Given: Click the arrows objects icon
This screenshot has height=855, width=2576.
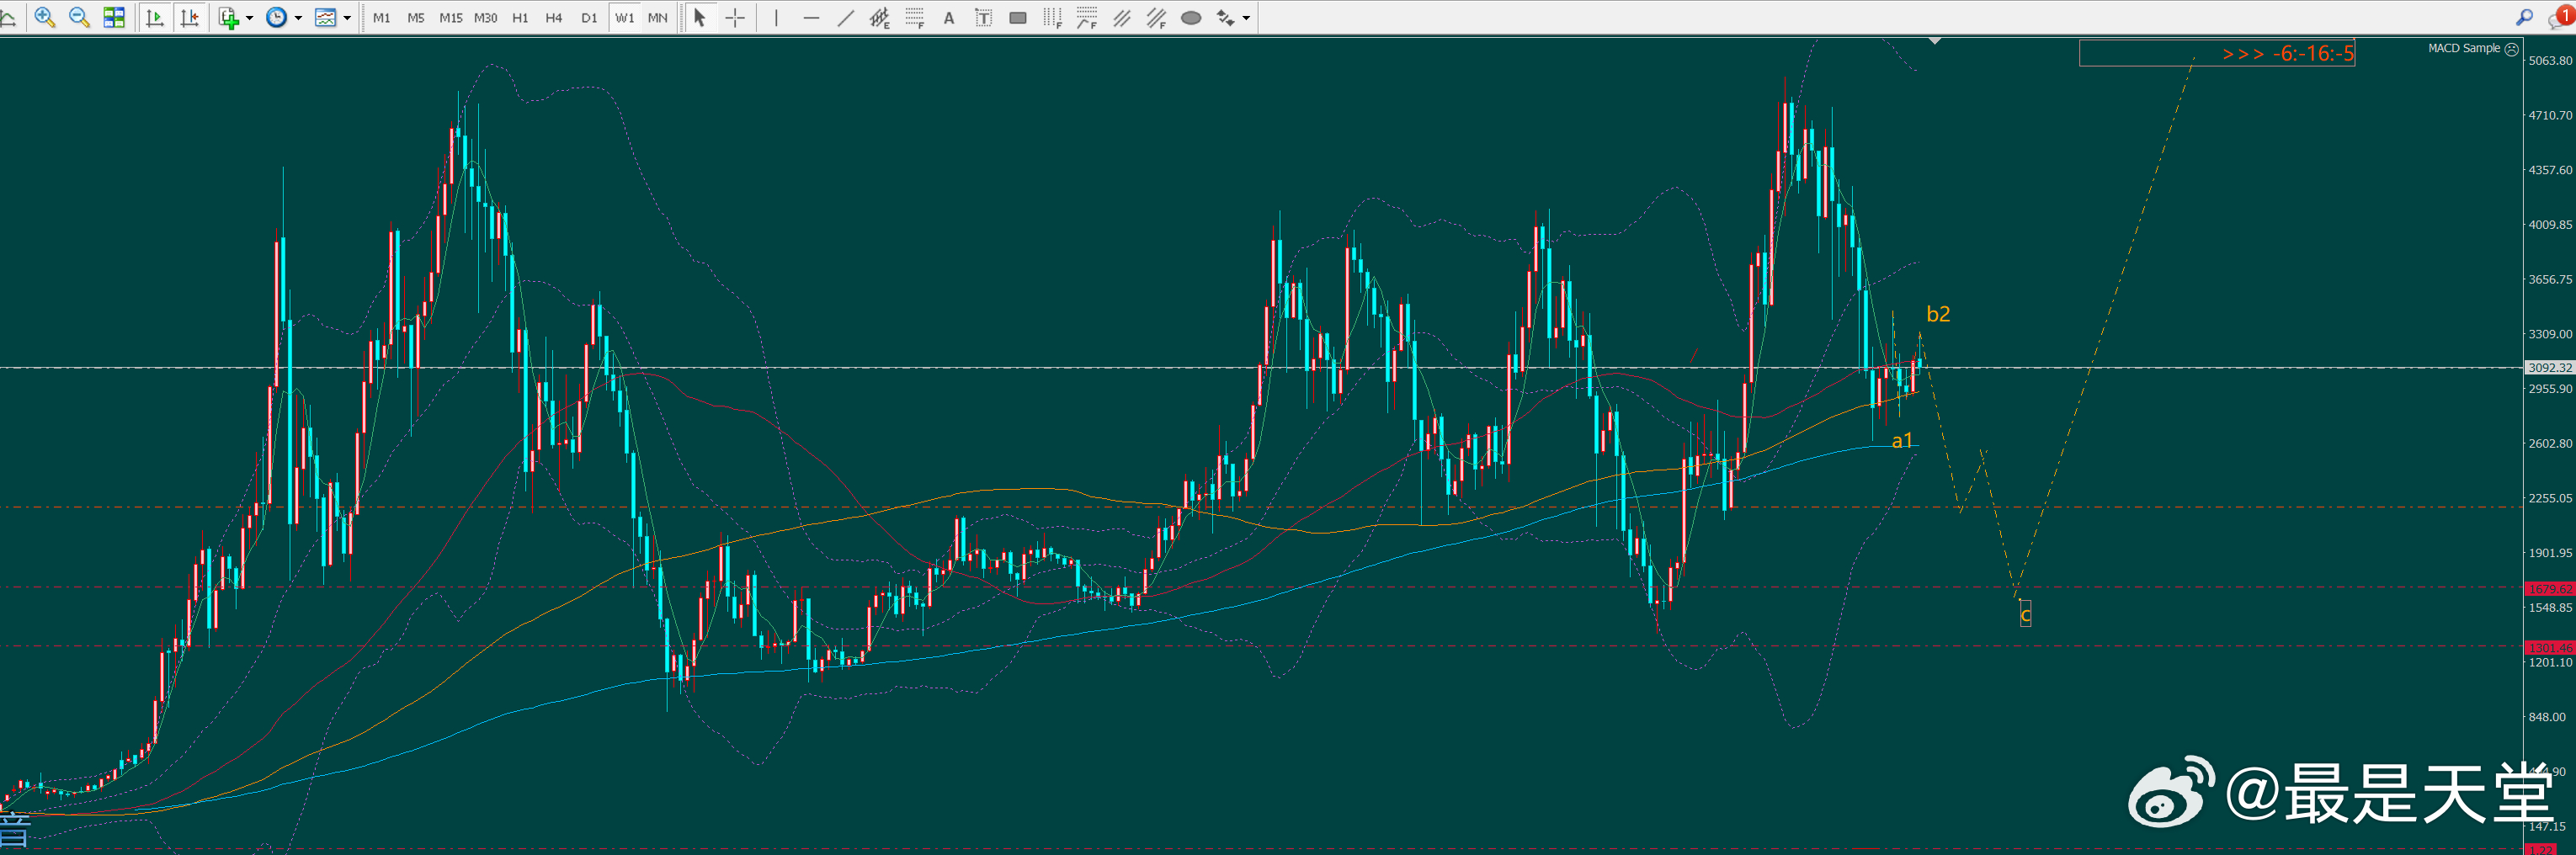Looking at the screenshot, I should pos(1225,17).
